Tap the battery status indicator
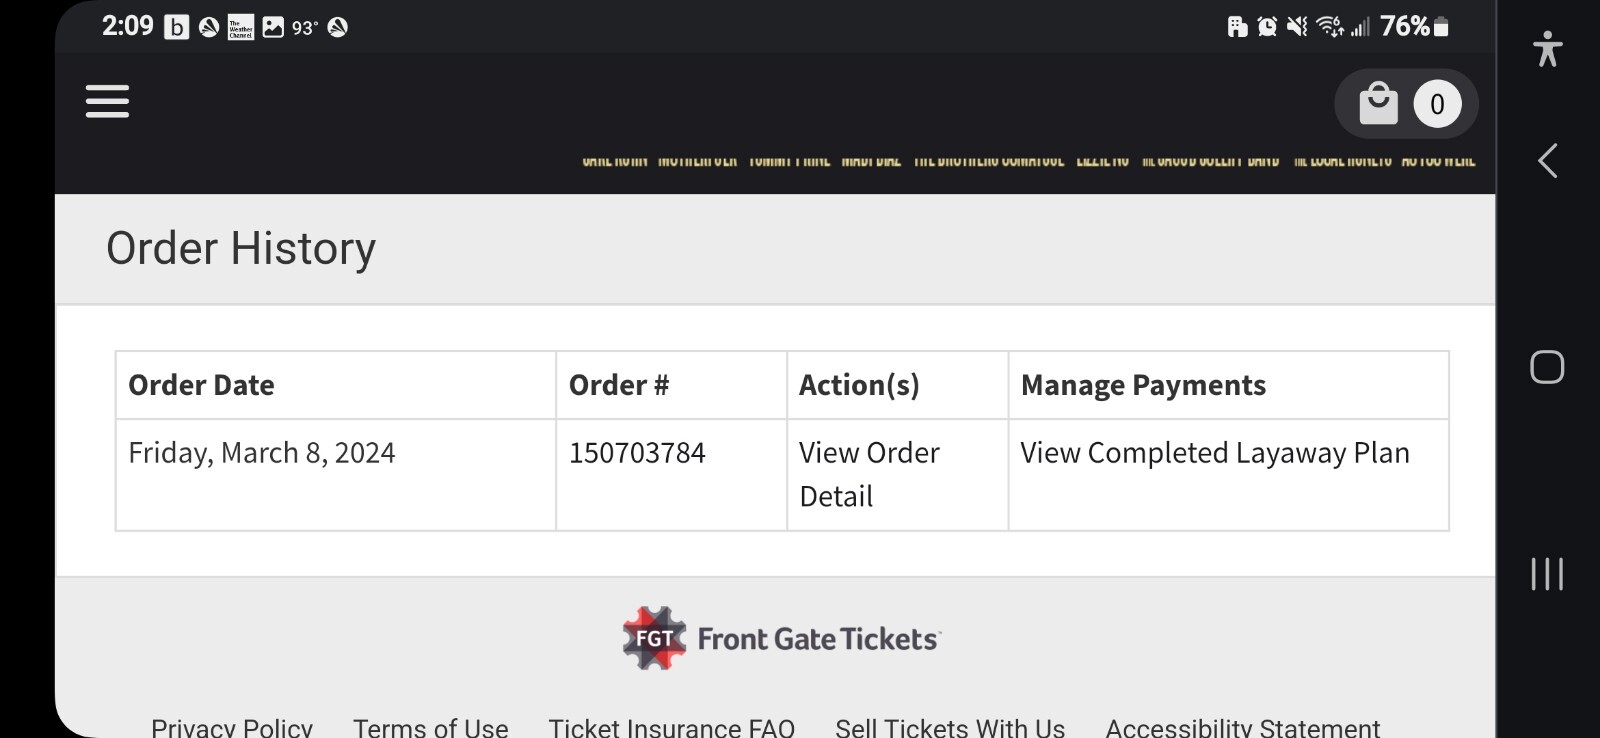Screen dimensions: 1600x738 [1441, 27]
